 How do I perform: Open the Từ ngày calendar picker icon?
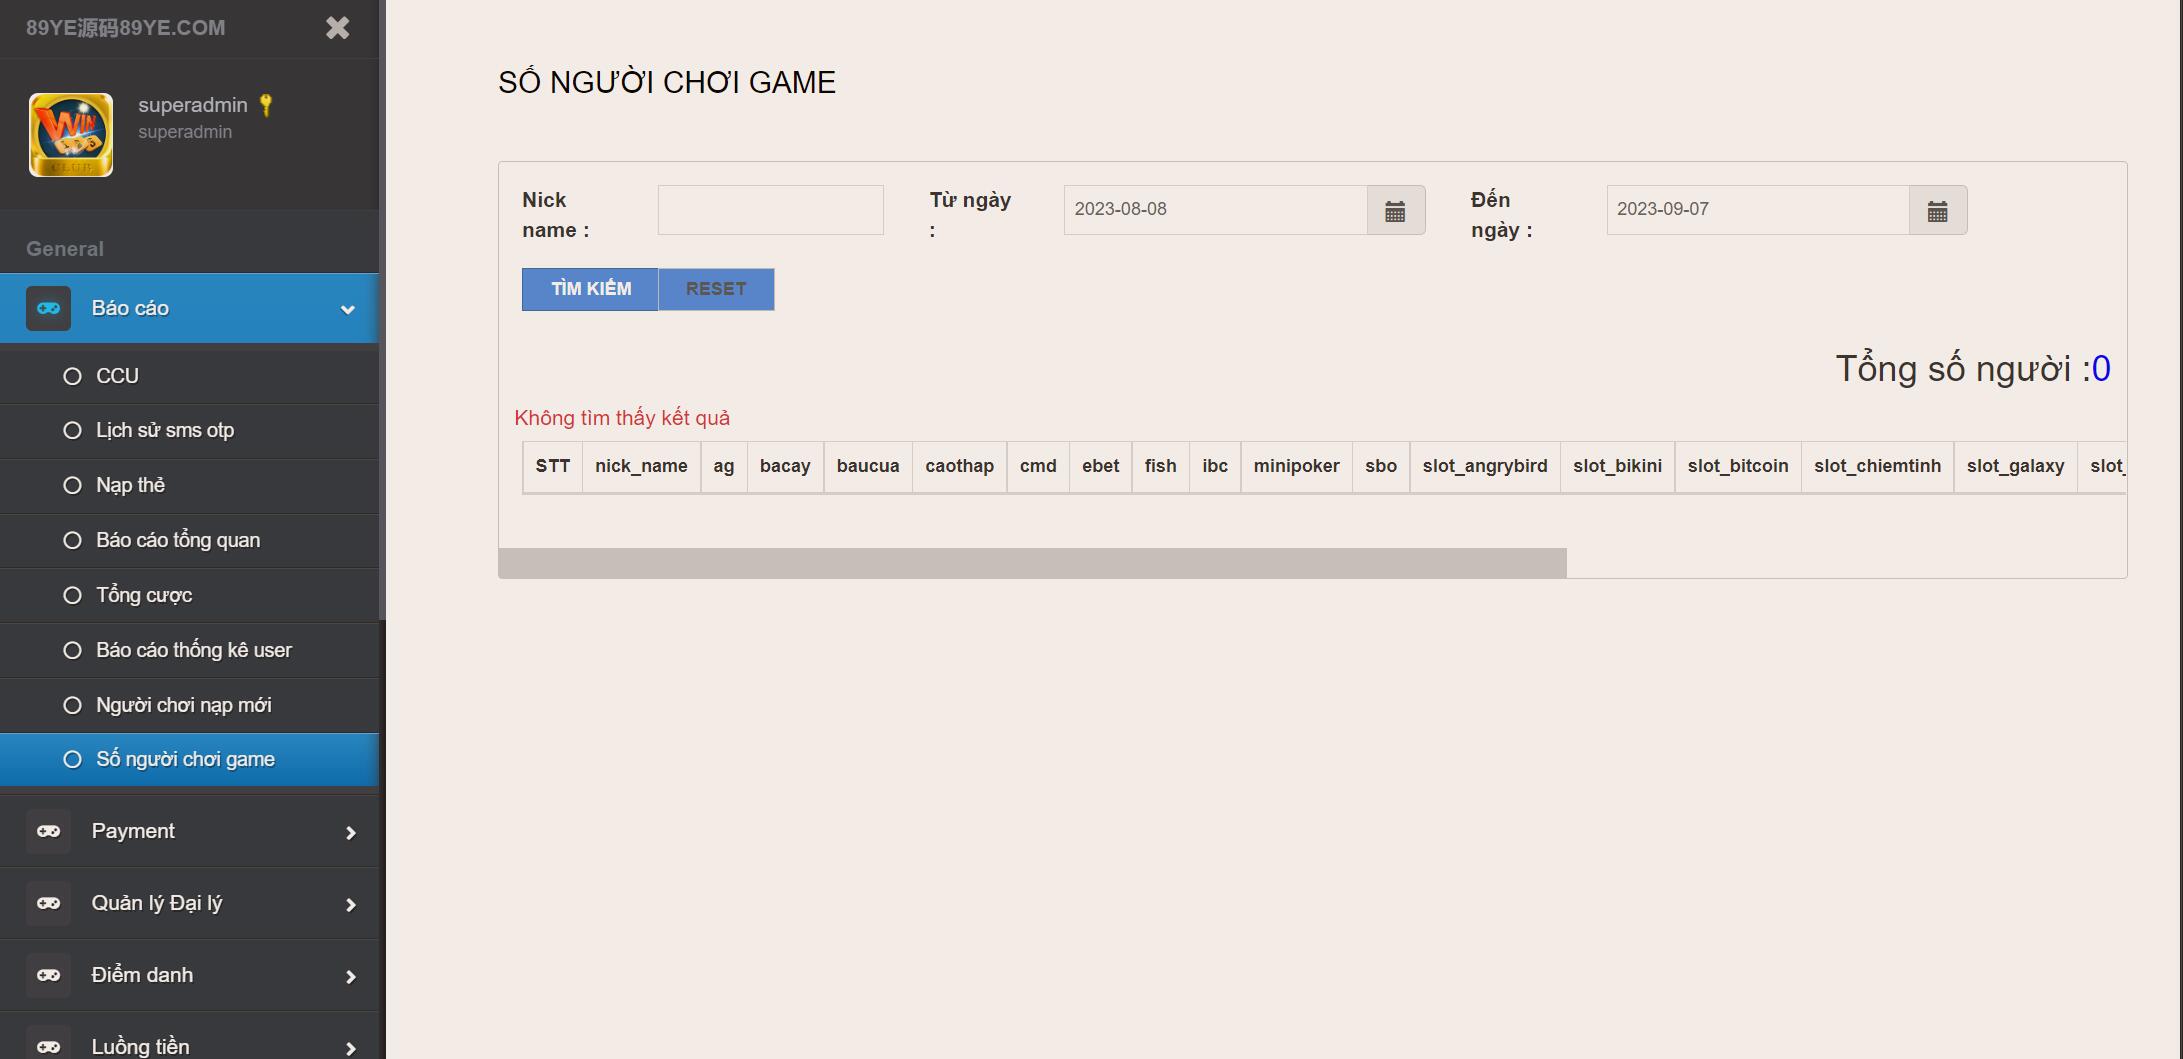click(1395, 211)
